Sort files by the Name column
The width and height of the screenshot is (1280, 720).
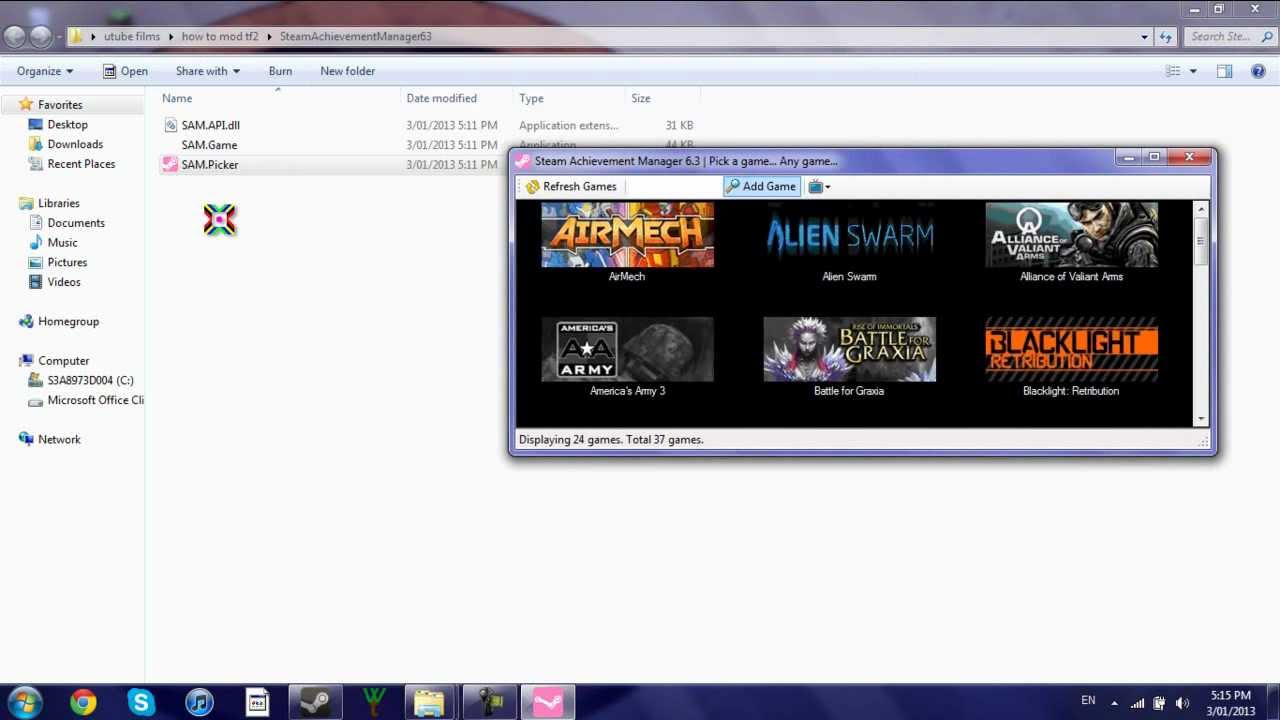[x=177, y=98]
